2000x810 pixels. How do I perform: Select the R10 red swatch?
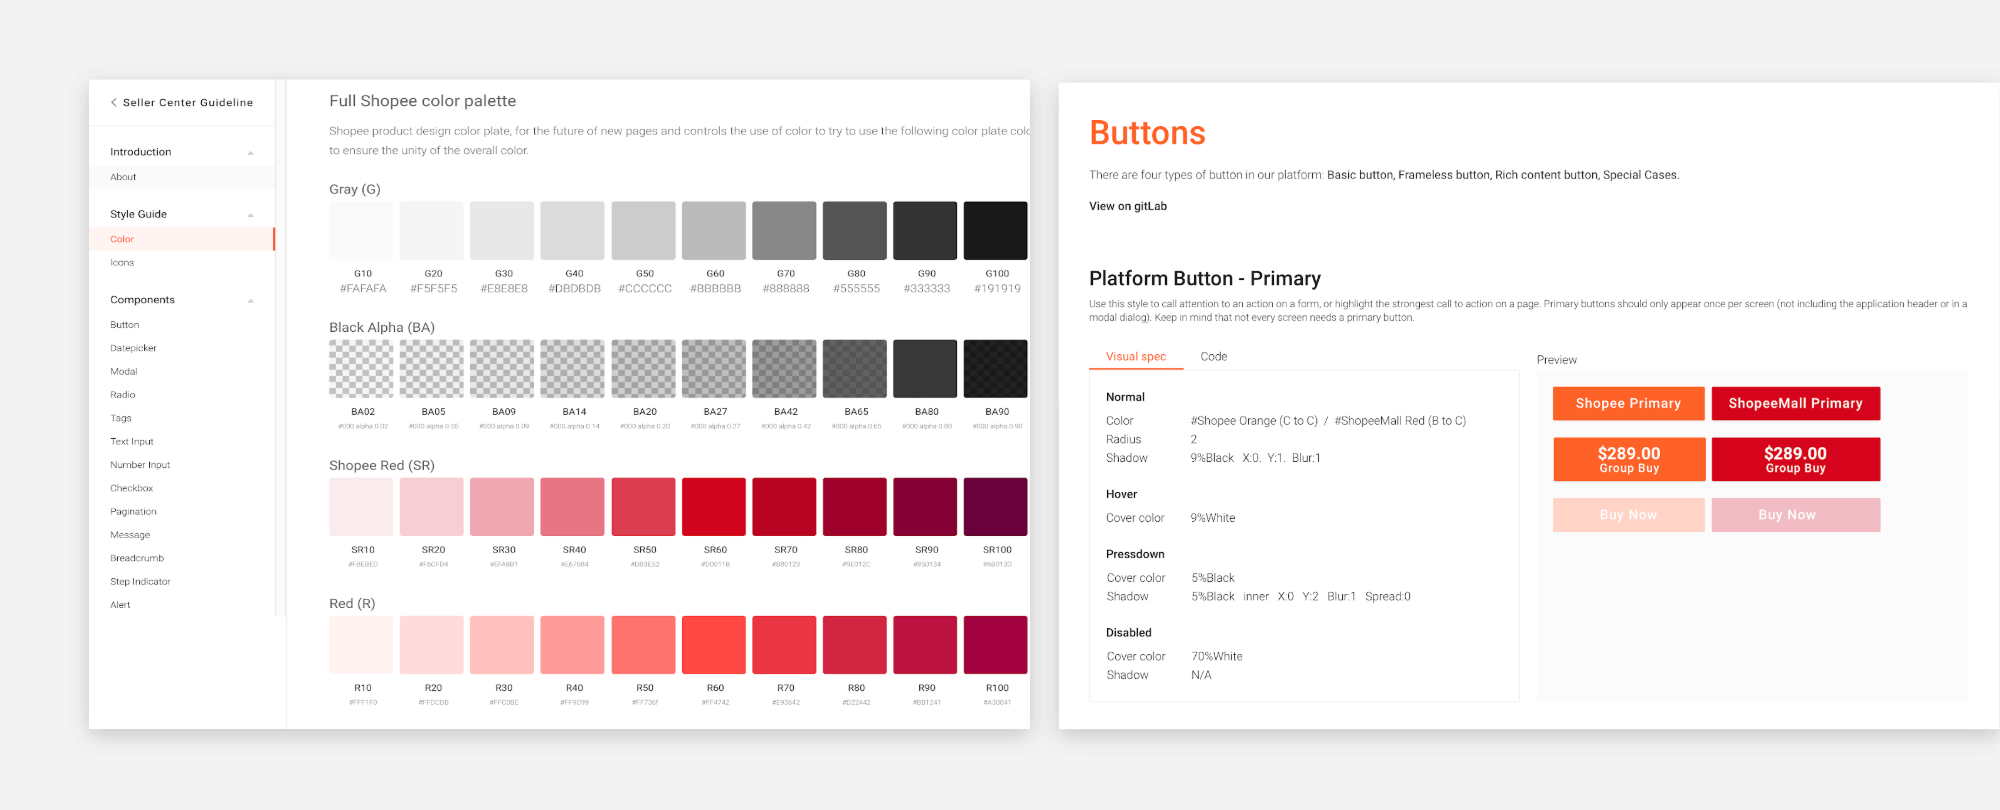tap(361, 645)
